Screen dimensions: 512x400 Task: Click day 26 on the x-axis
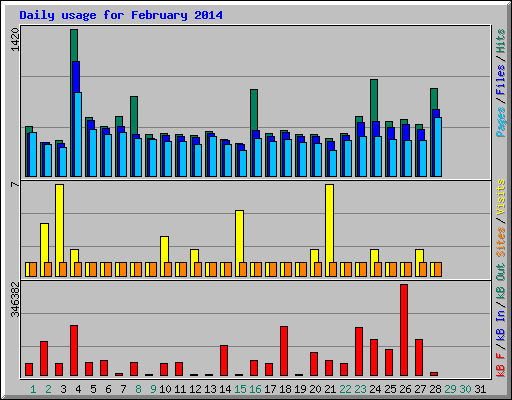[405, 389]
